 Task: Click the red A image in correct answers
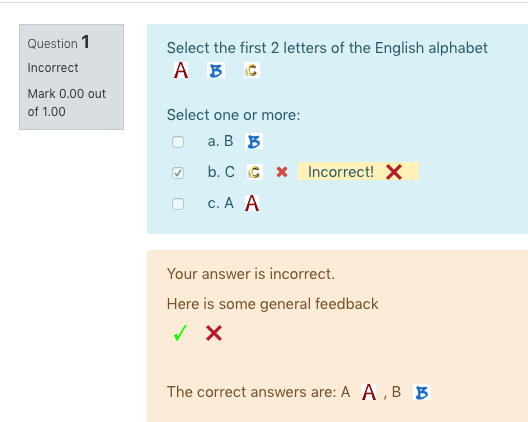369,392
